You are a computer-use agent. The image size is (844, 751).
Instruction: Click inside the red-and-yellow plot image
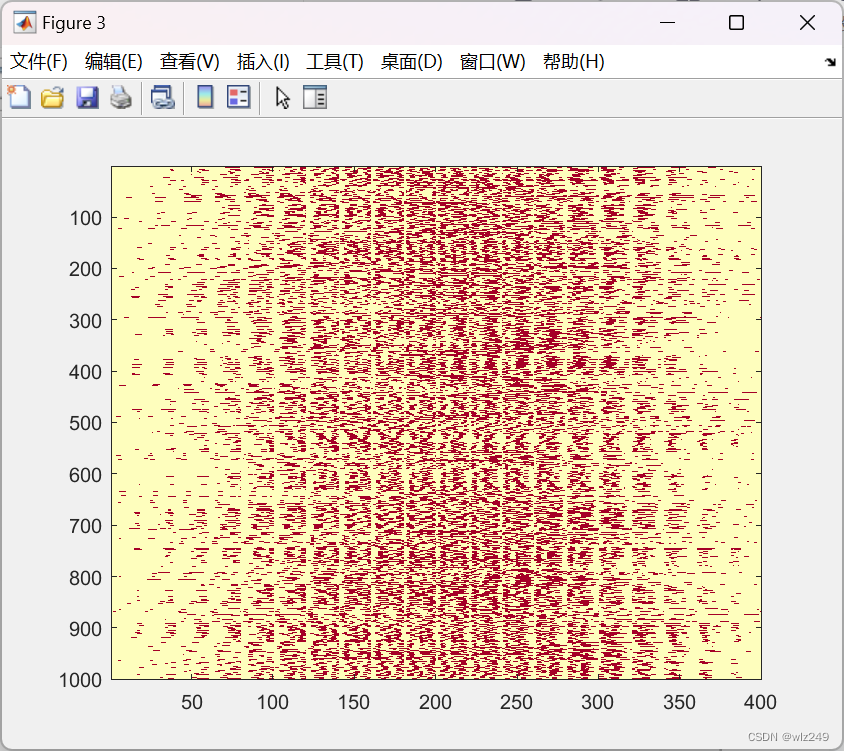point(437,423)
